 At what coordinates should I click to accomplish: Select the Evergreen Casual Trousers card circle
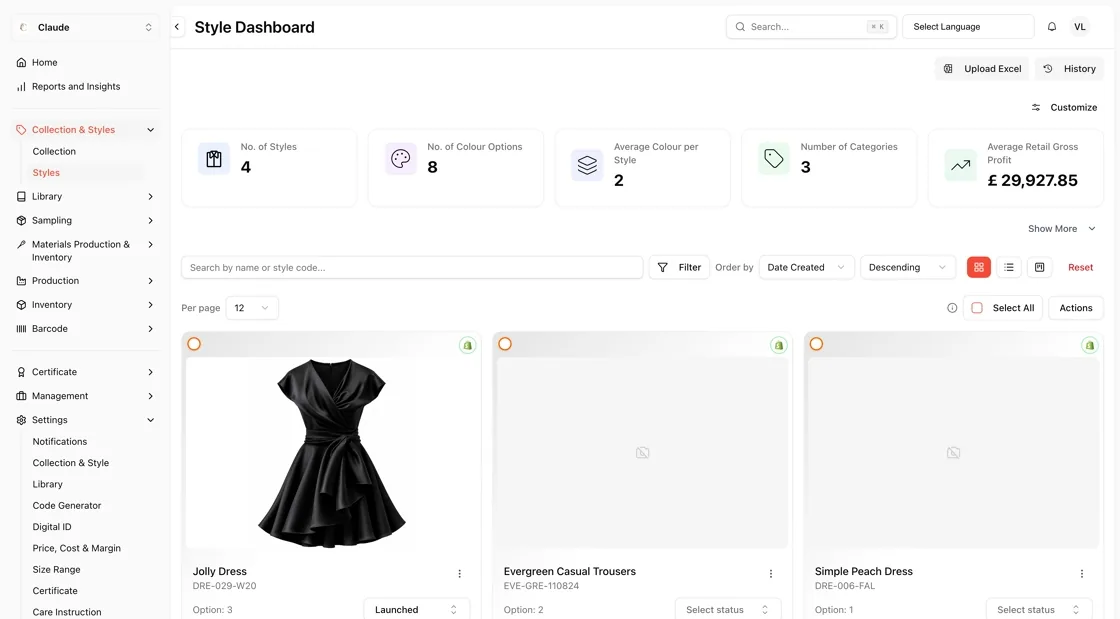tap(505, 344)
